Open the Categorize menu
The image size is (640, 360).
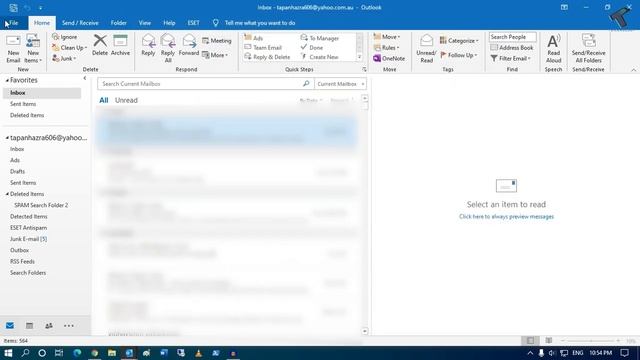click(x=459, y=41)
